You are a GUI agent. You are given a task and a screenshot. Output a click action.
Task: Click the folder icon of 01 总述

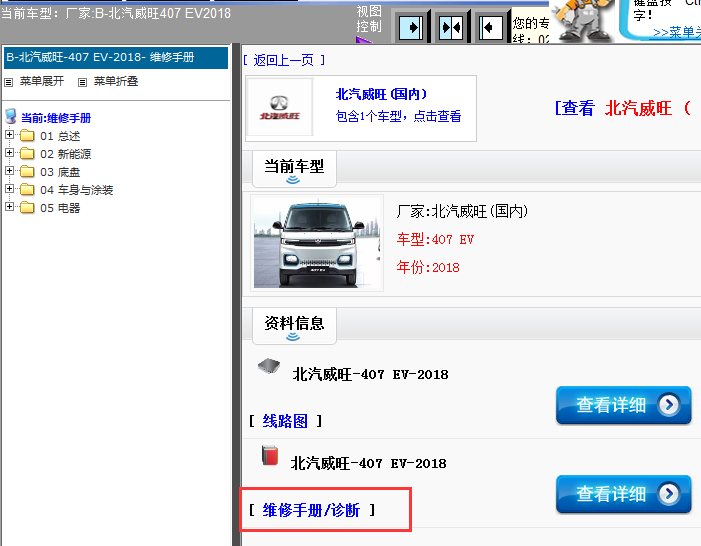[x=27, y=135]
